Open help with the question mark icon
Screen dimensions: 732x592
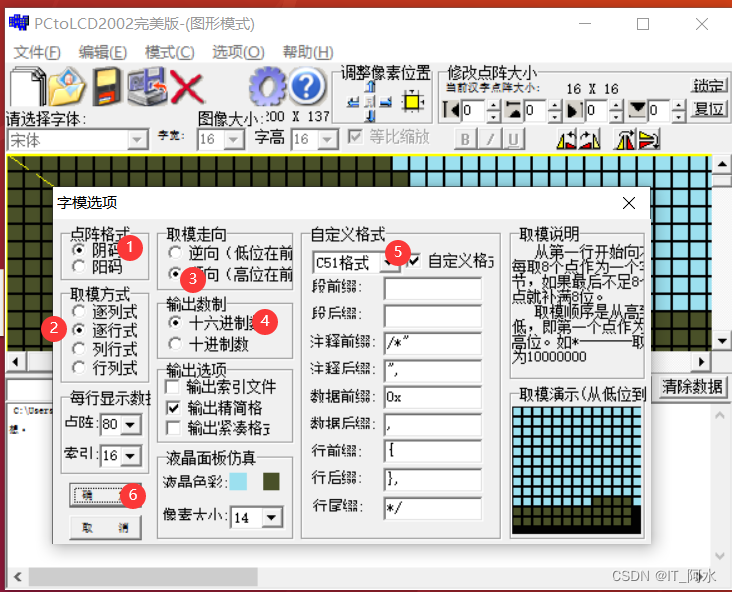(307, 86)
